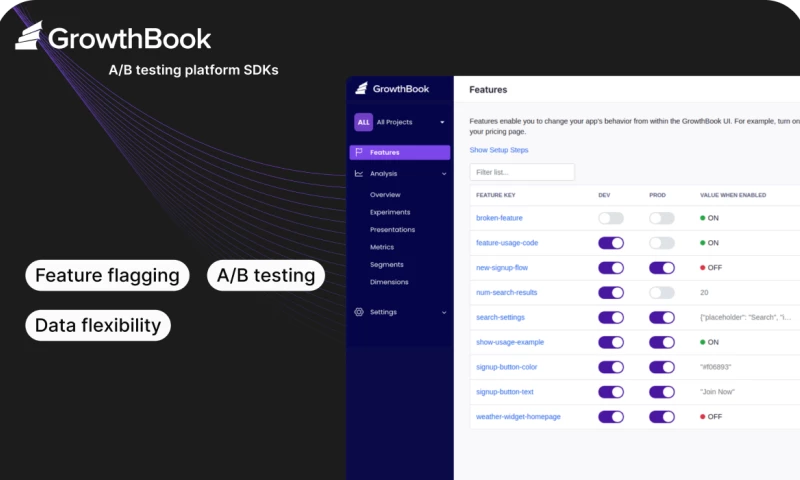Click the large GrowthBook banner logo
The width and height of the screenshot is (800, 480).
tap(113, 37)
